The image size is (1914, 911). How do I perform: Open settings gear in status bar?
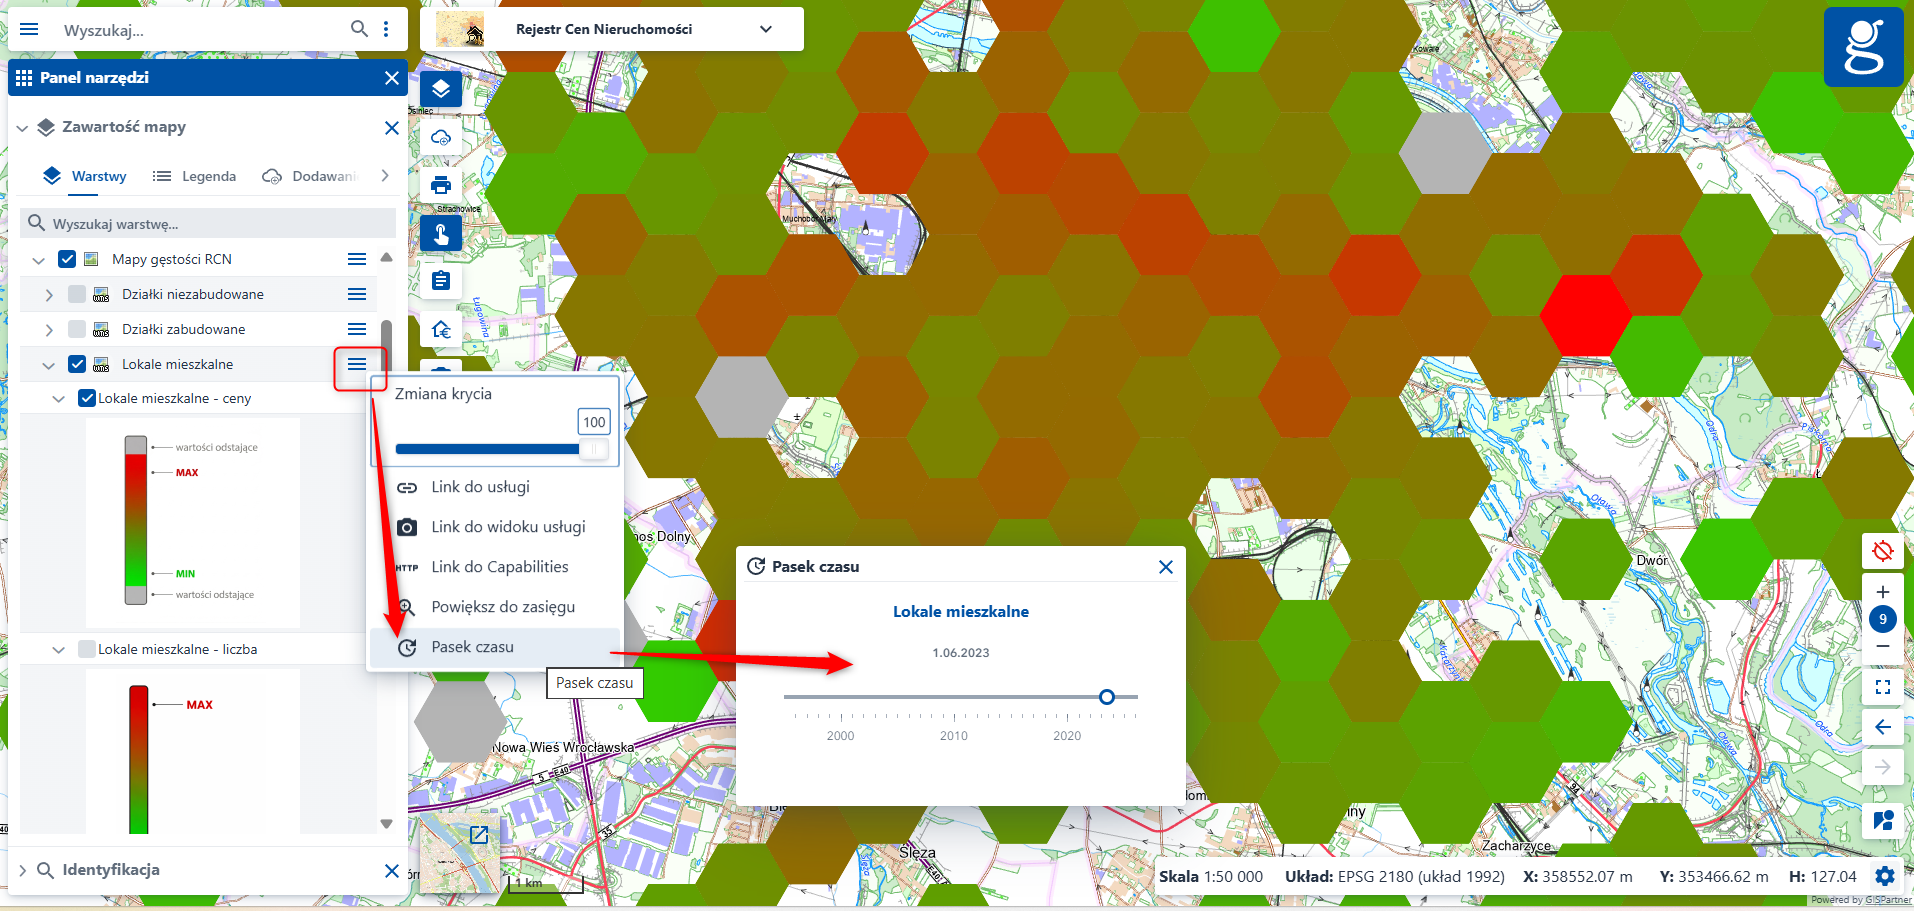pos(1885,877)
